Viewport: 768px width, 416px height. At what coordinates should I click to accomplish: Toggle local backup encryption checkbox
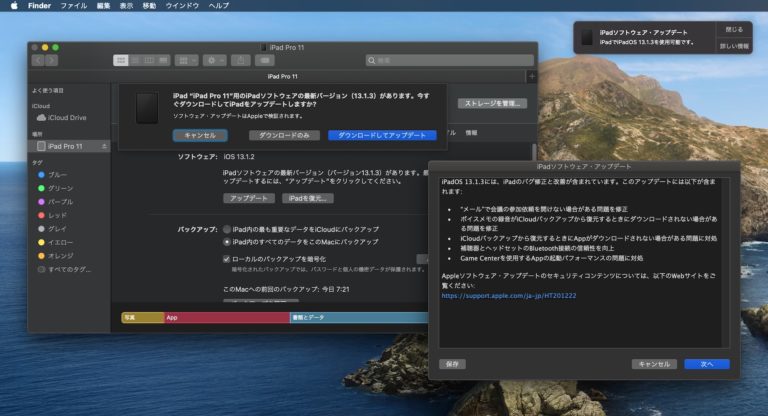coord(226,259)
